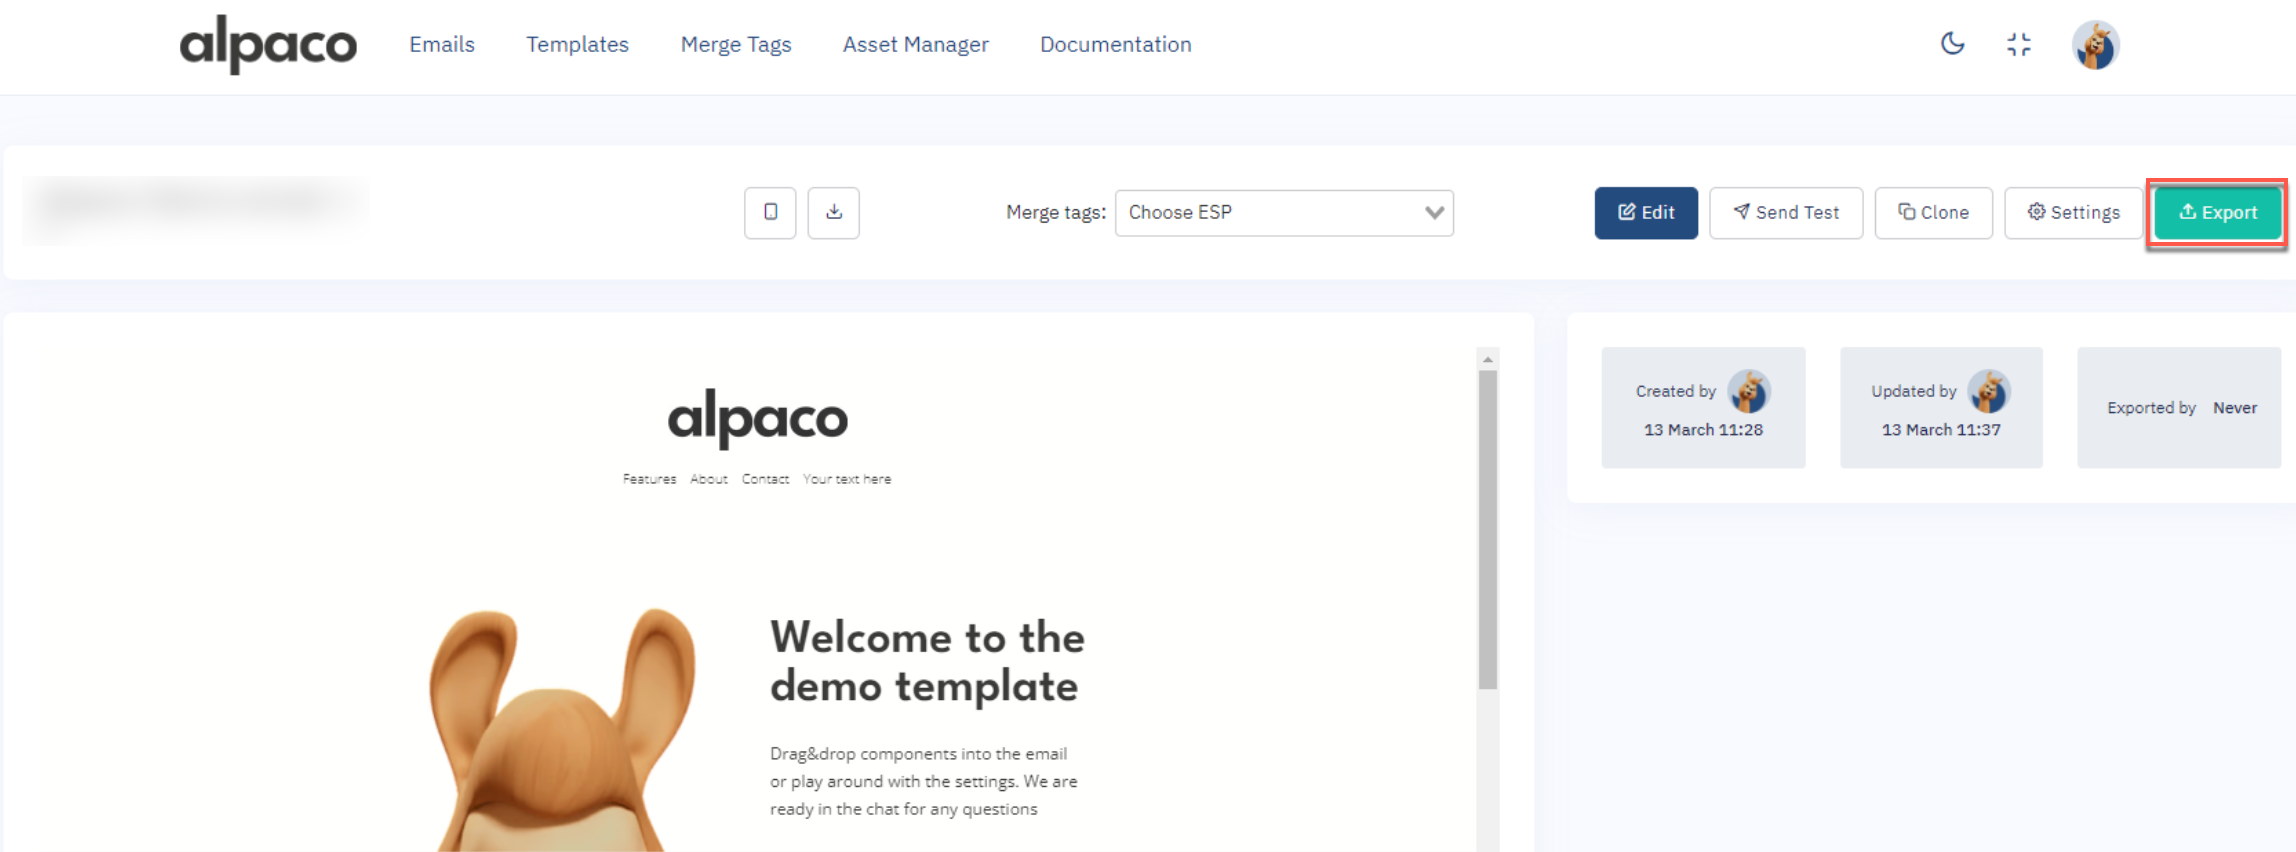Click 'Your text here' link in preview
The width and height of the screenshot is (2296, 852).
[847, 479]
